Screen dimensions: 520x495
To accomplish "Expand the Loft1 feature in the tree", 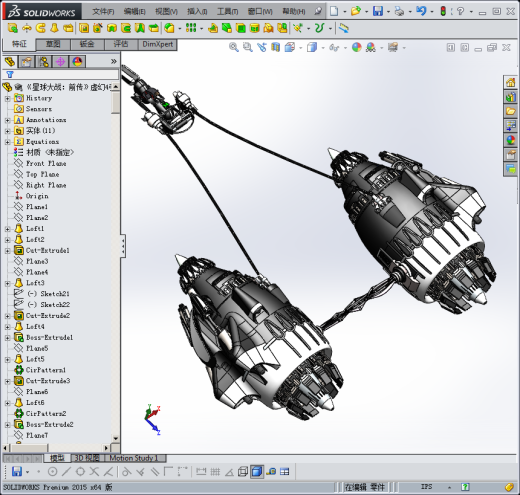I will [7, 229].
